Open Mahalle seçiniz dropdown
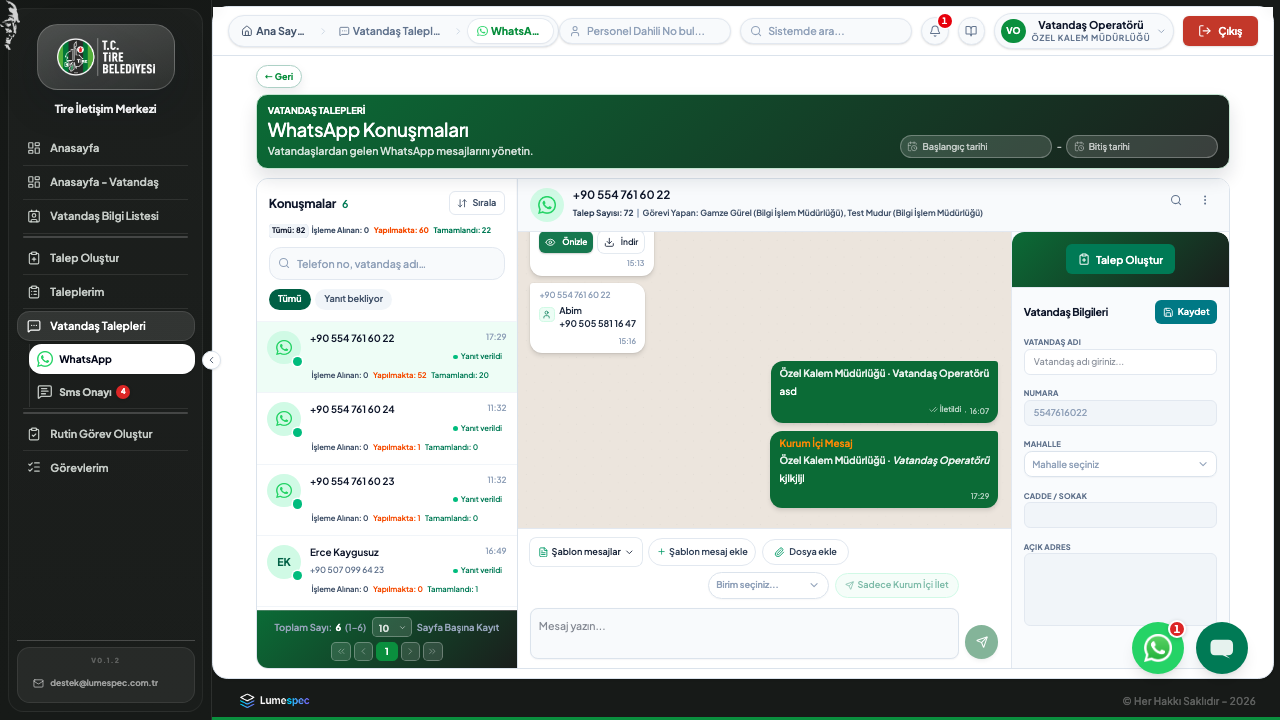Image resolution: width=1280 pixels, height=720 pixels. [x=1120, y=464]
